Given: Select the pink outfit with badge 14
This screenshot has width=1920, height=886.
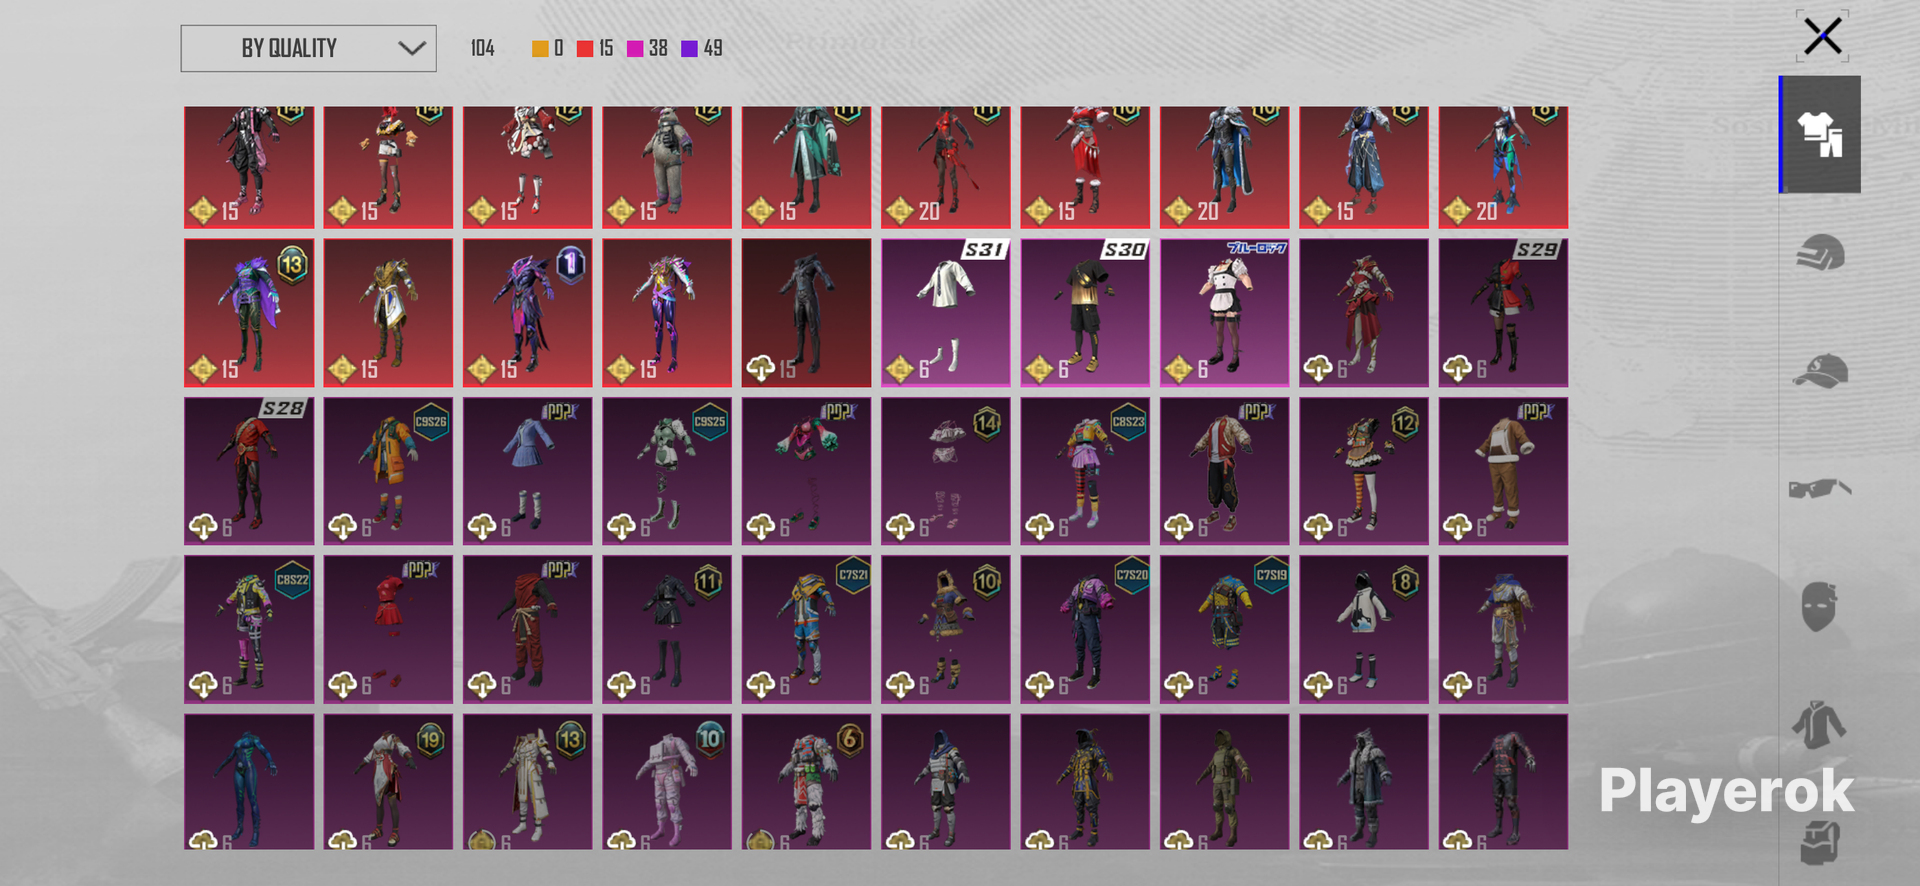Looking at the screenshot, I should [x=946, y=471].
